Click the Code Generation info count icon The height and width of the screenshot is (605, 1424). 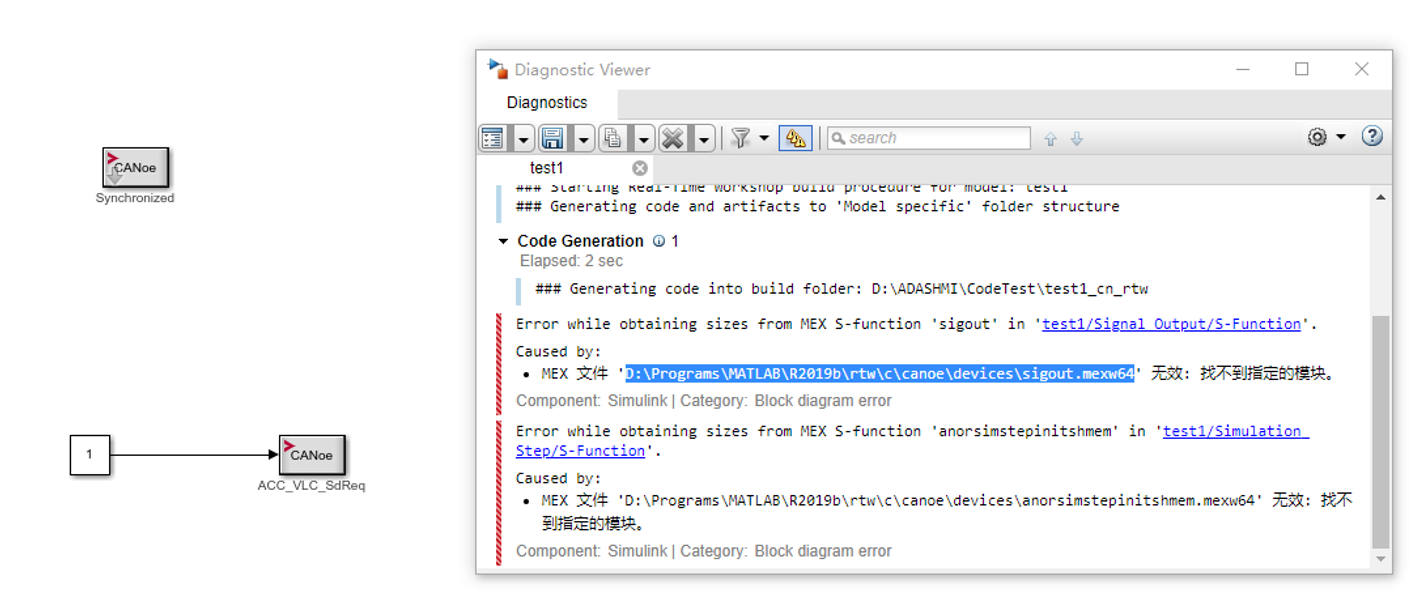pos(659,241)
